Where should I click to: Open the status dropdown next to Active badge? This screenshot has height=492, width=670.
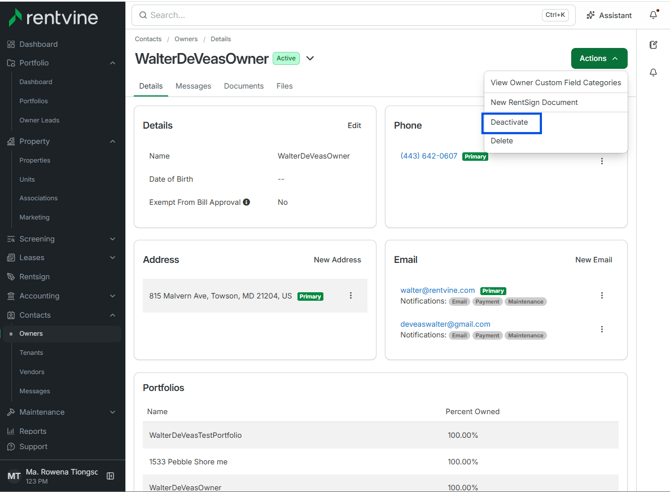310,59
